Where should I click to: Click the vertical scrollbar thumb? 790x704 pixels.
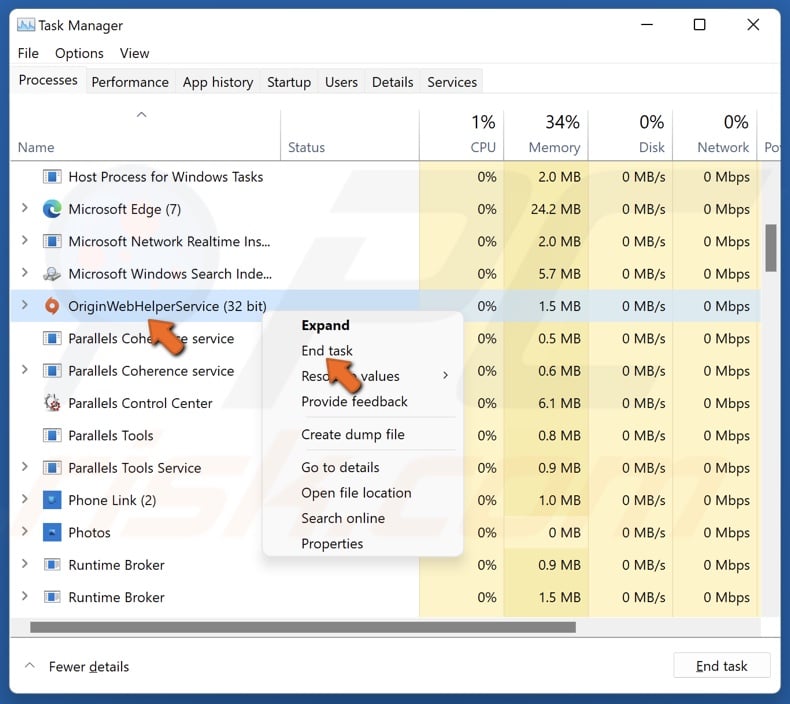770,248
